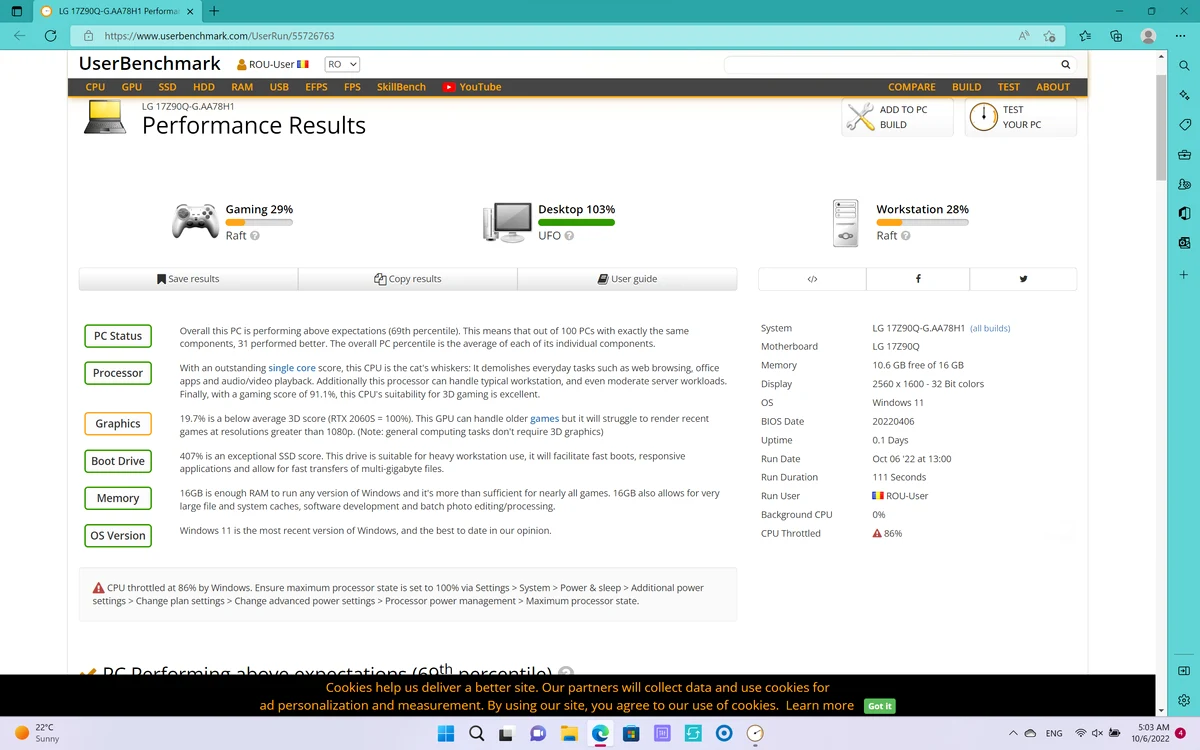Screen dimensions: 1200x750
Task: Click the Desktop 103% score bar
Action: 576,222
